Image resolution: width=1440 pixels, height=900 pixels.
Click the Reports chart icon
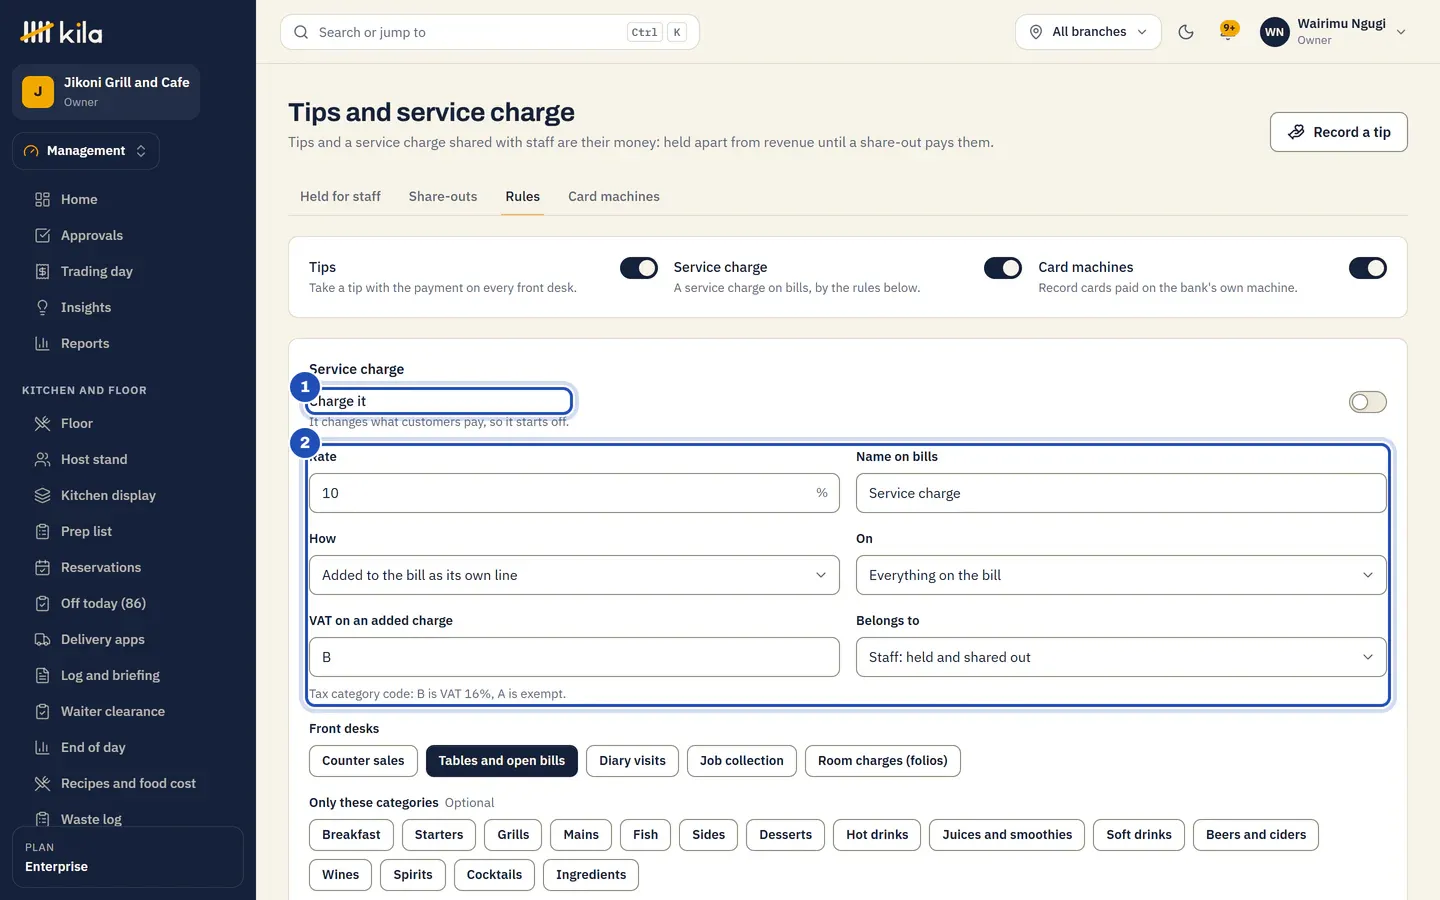pos(42,343)
